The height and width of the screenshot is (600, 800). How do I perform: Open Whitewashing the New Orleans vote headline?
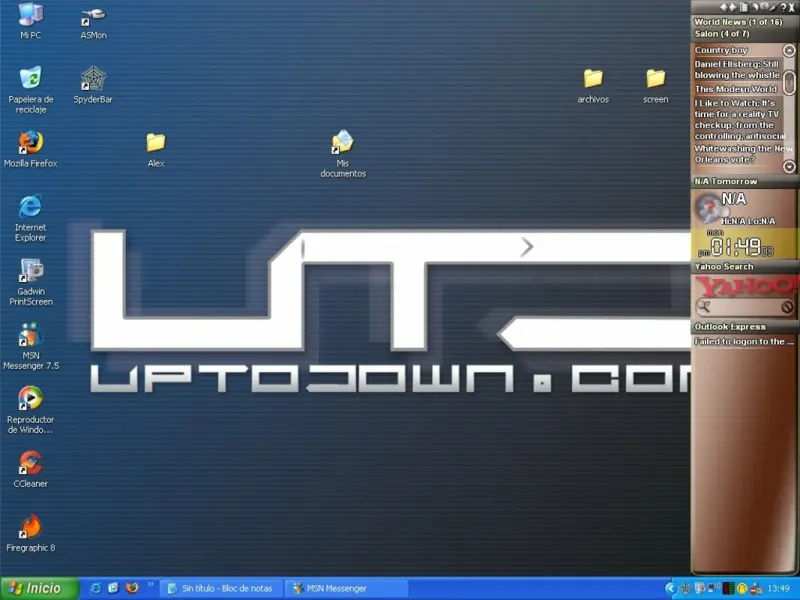click(743, 154)
